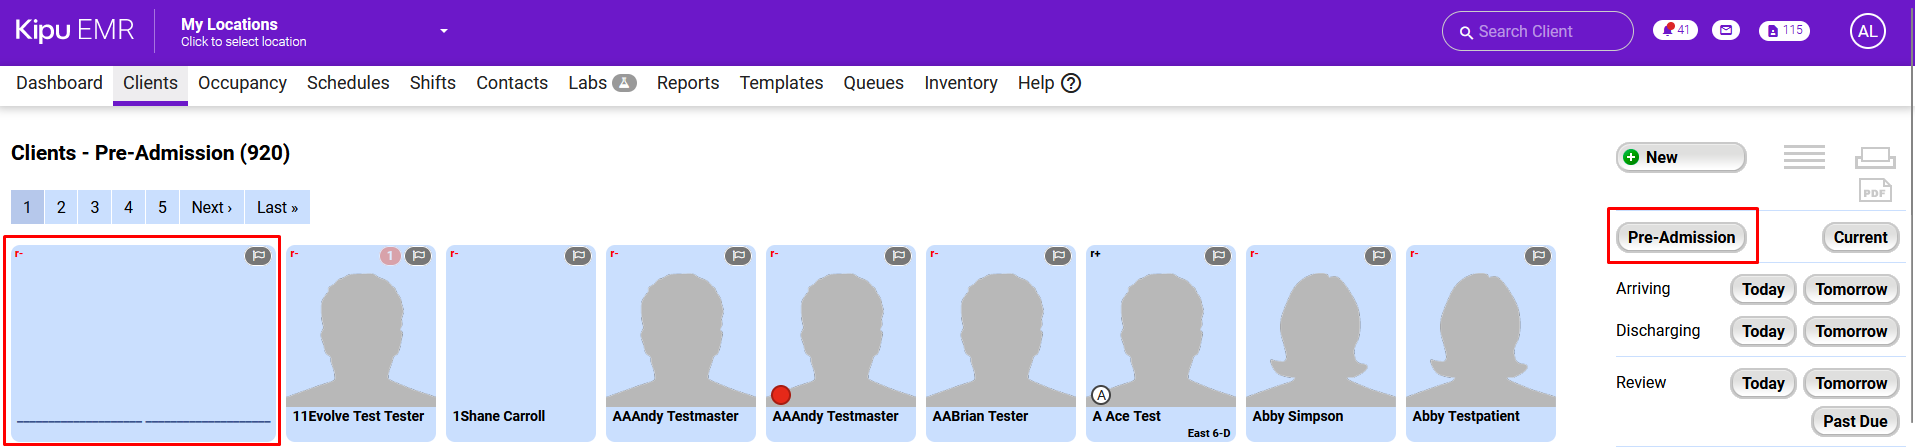The height and width of the screenshot is (447, 1915).
Task: Click the Help question mark icon
Action: 1071,83
